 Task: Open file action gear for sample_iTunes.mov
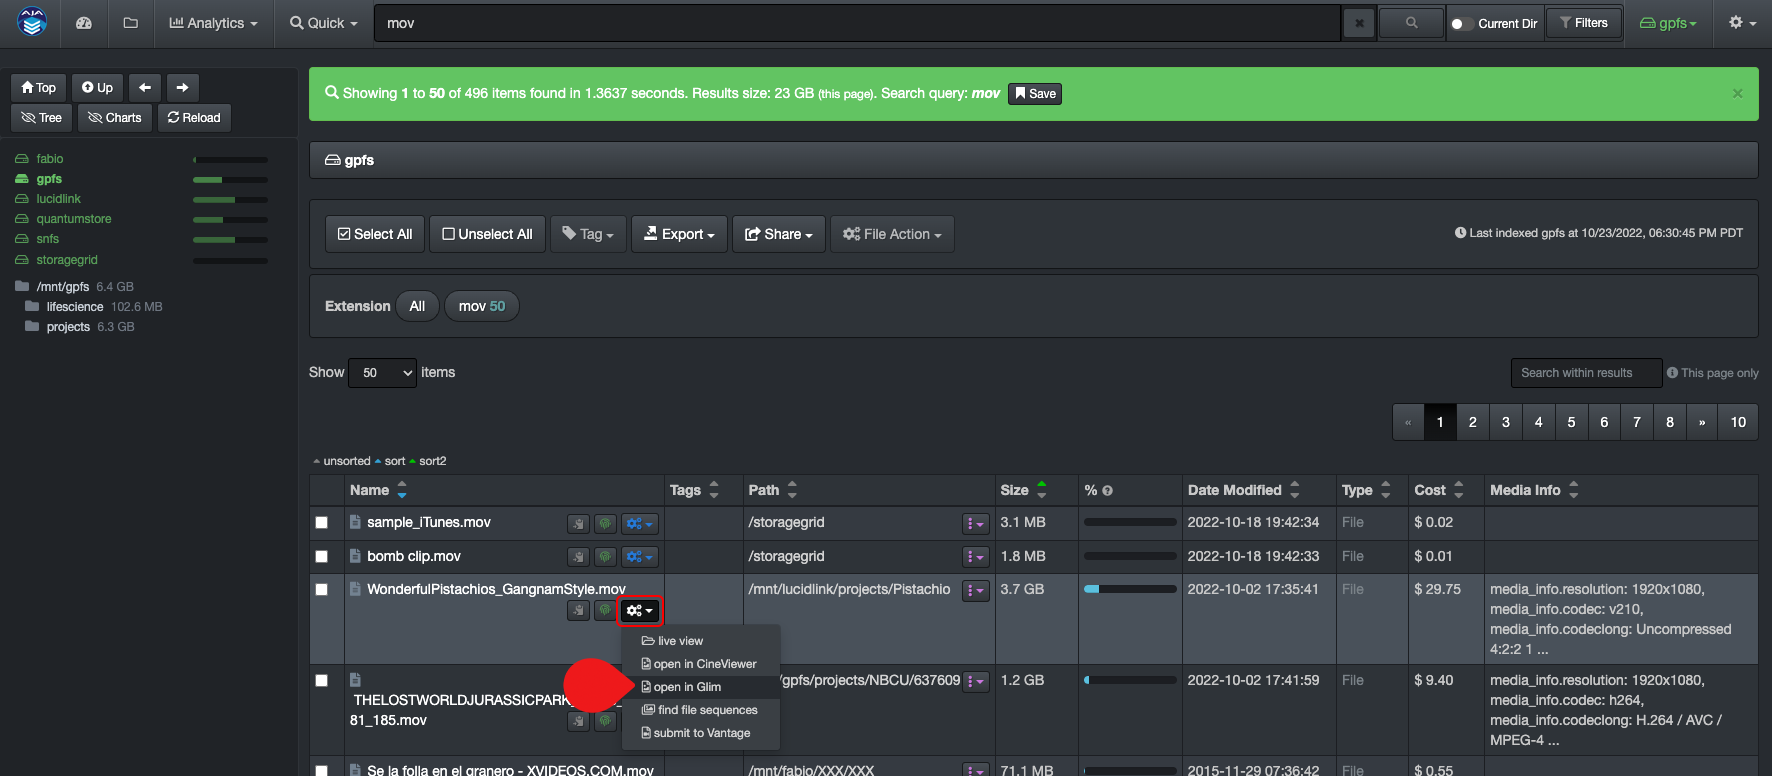click(639, 523)
